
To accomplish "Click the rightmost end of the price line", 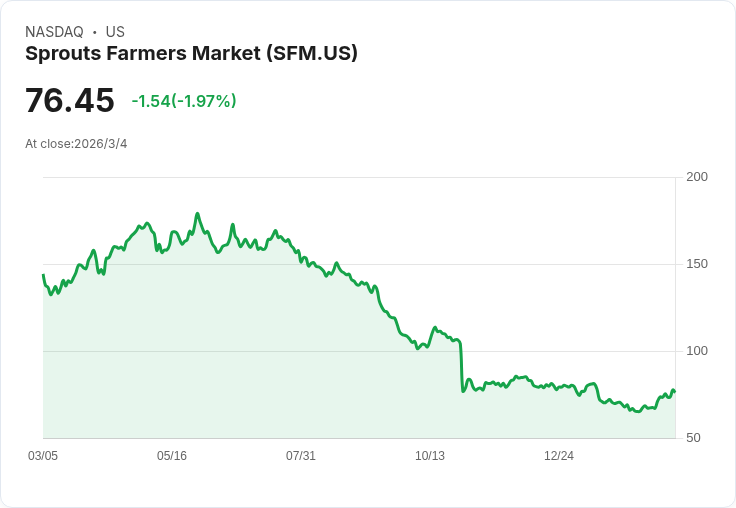I will click(674, 391).
